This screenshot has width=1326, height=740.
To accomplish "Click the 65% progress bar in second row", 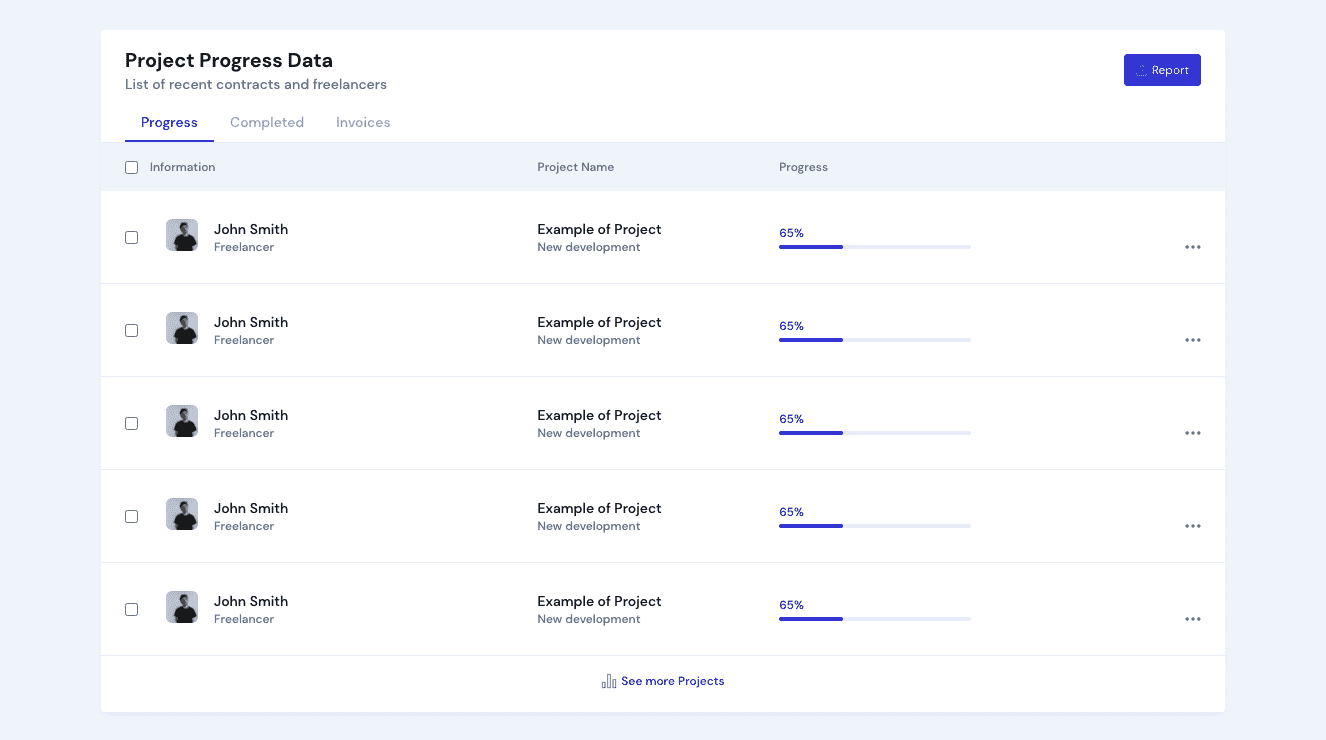I will tap(874, 340).
